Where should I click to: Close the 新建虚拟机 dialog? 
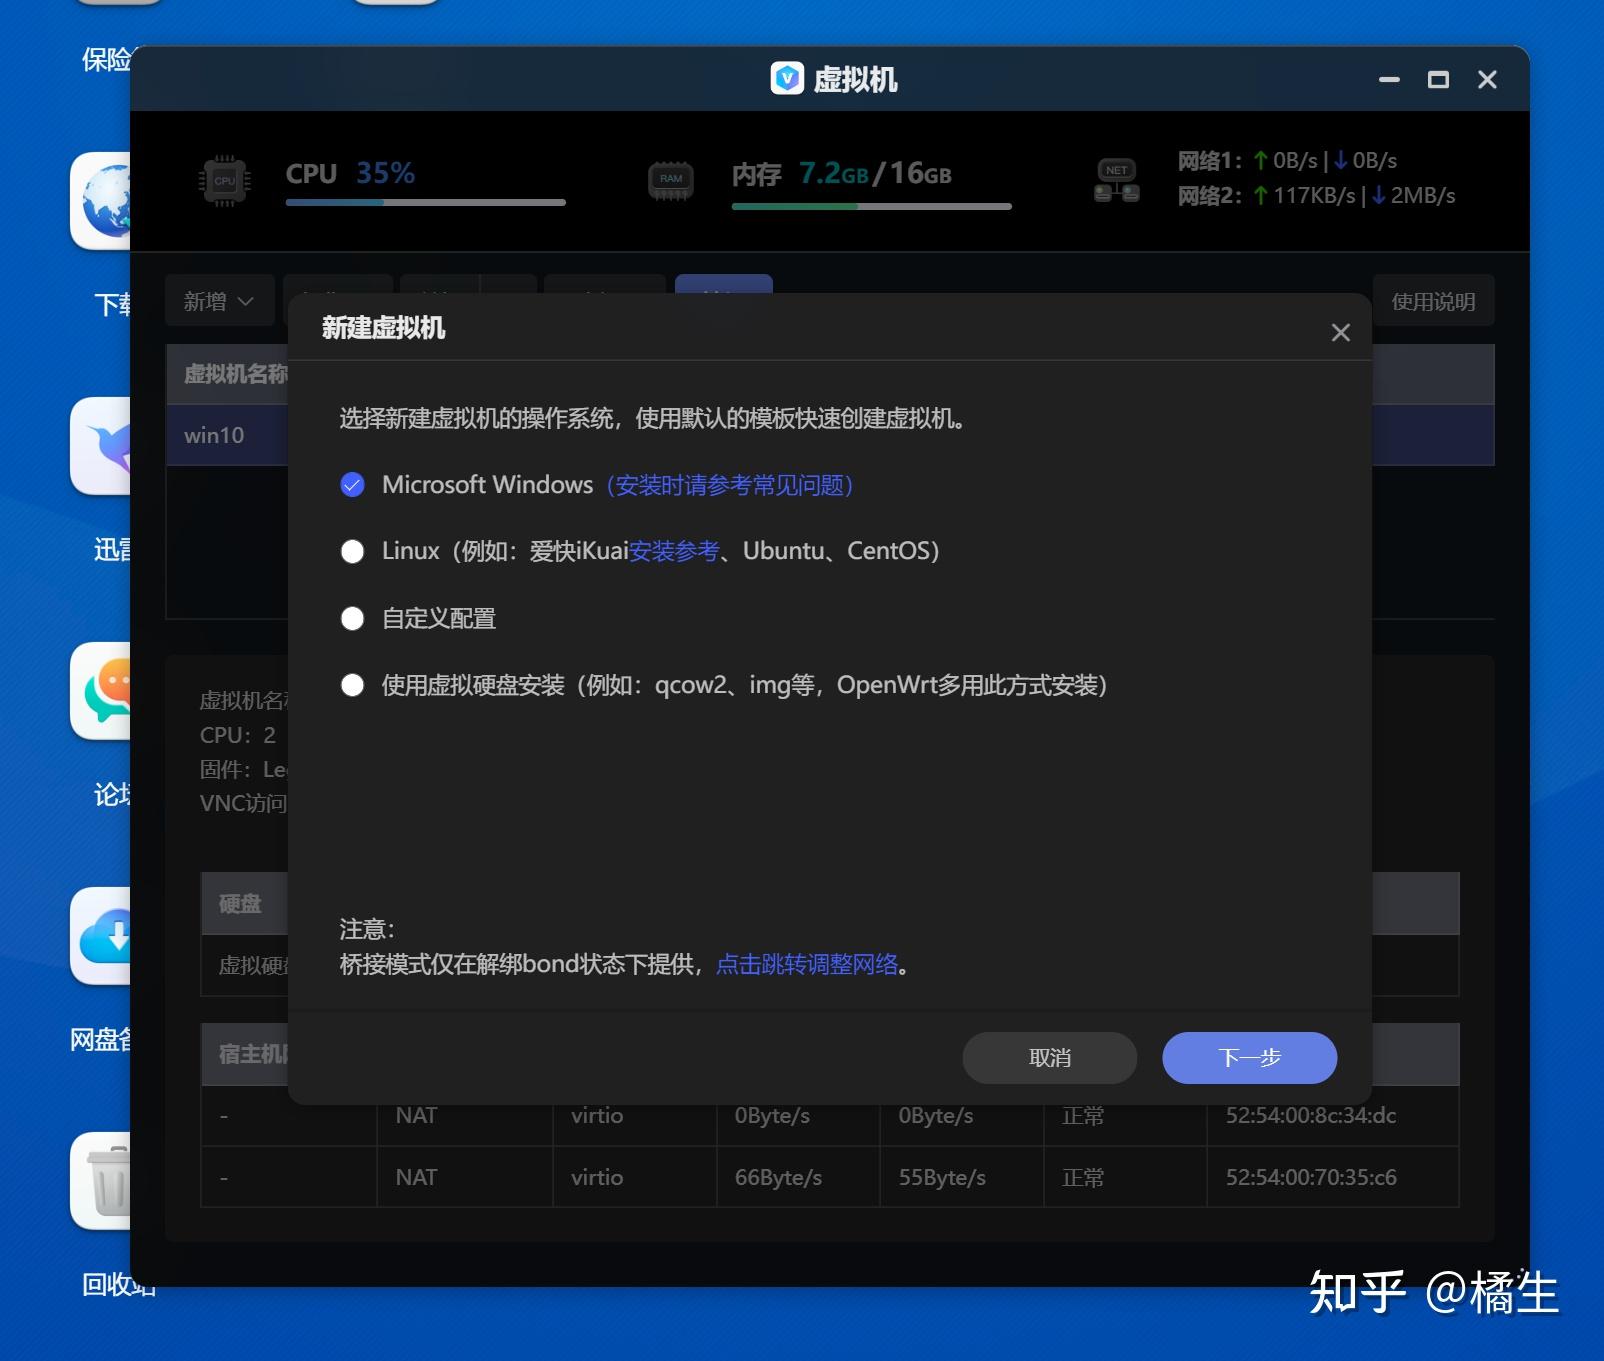(x=1341, y=333)
